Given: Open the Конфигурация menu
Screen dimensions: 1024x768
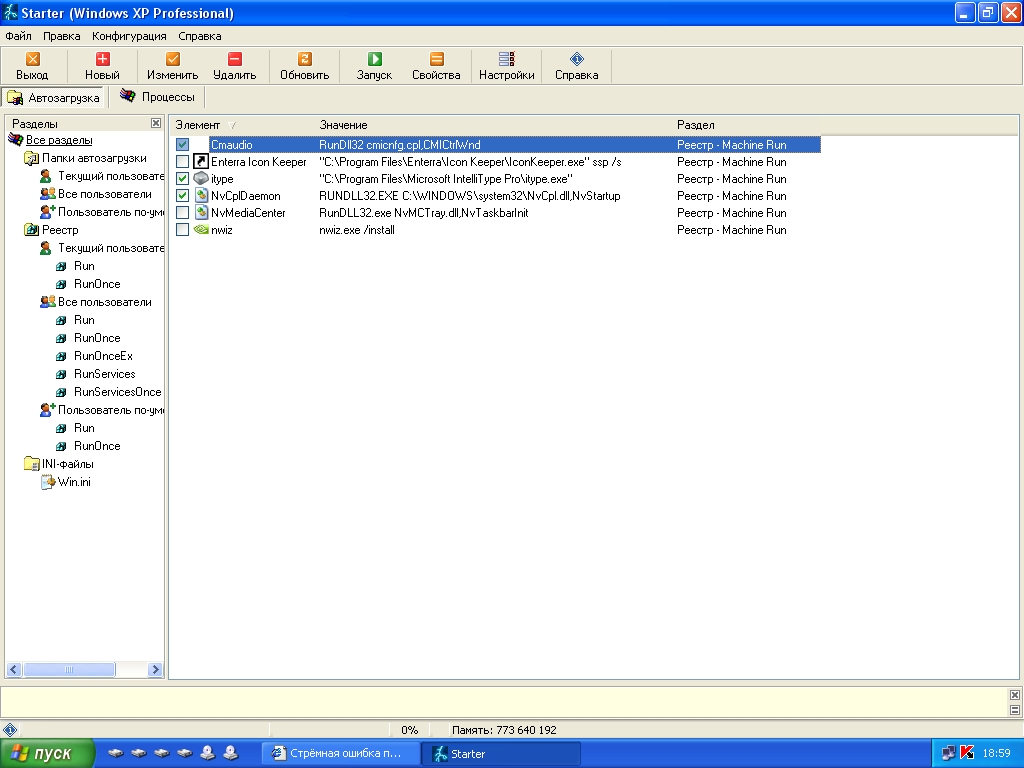Looking at the screenshot, I should point(129,36).
